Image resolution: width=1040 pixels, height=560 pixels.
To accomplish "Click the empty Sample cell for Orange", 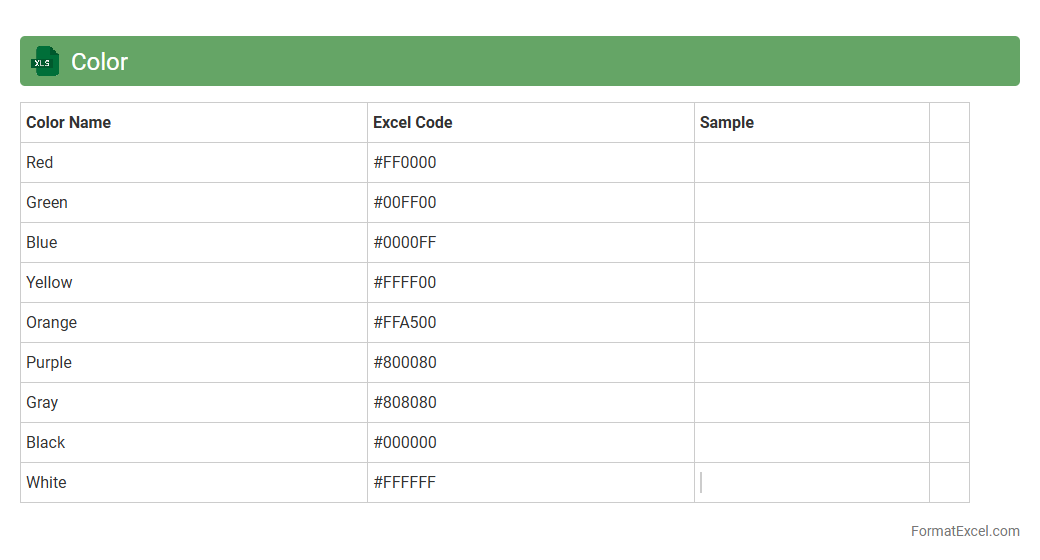I will pyautogui.click(x=811, y=322).
